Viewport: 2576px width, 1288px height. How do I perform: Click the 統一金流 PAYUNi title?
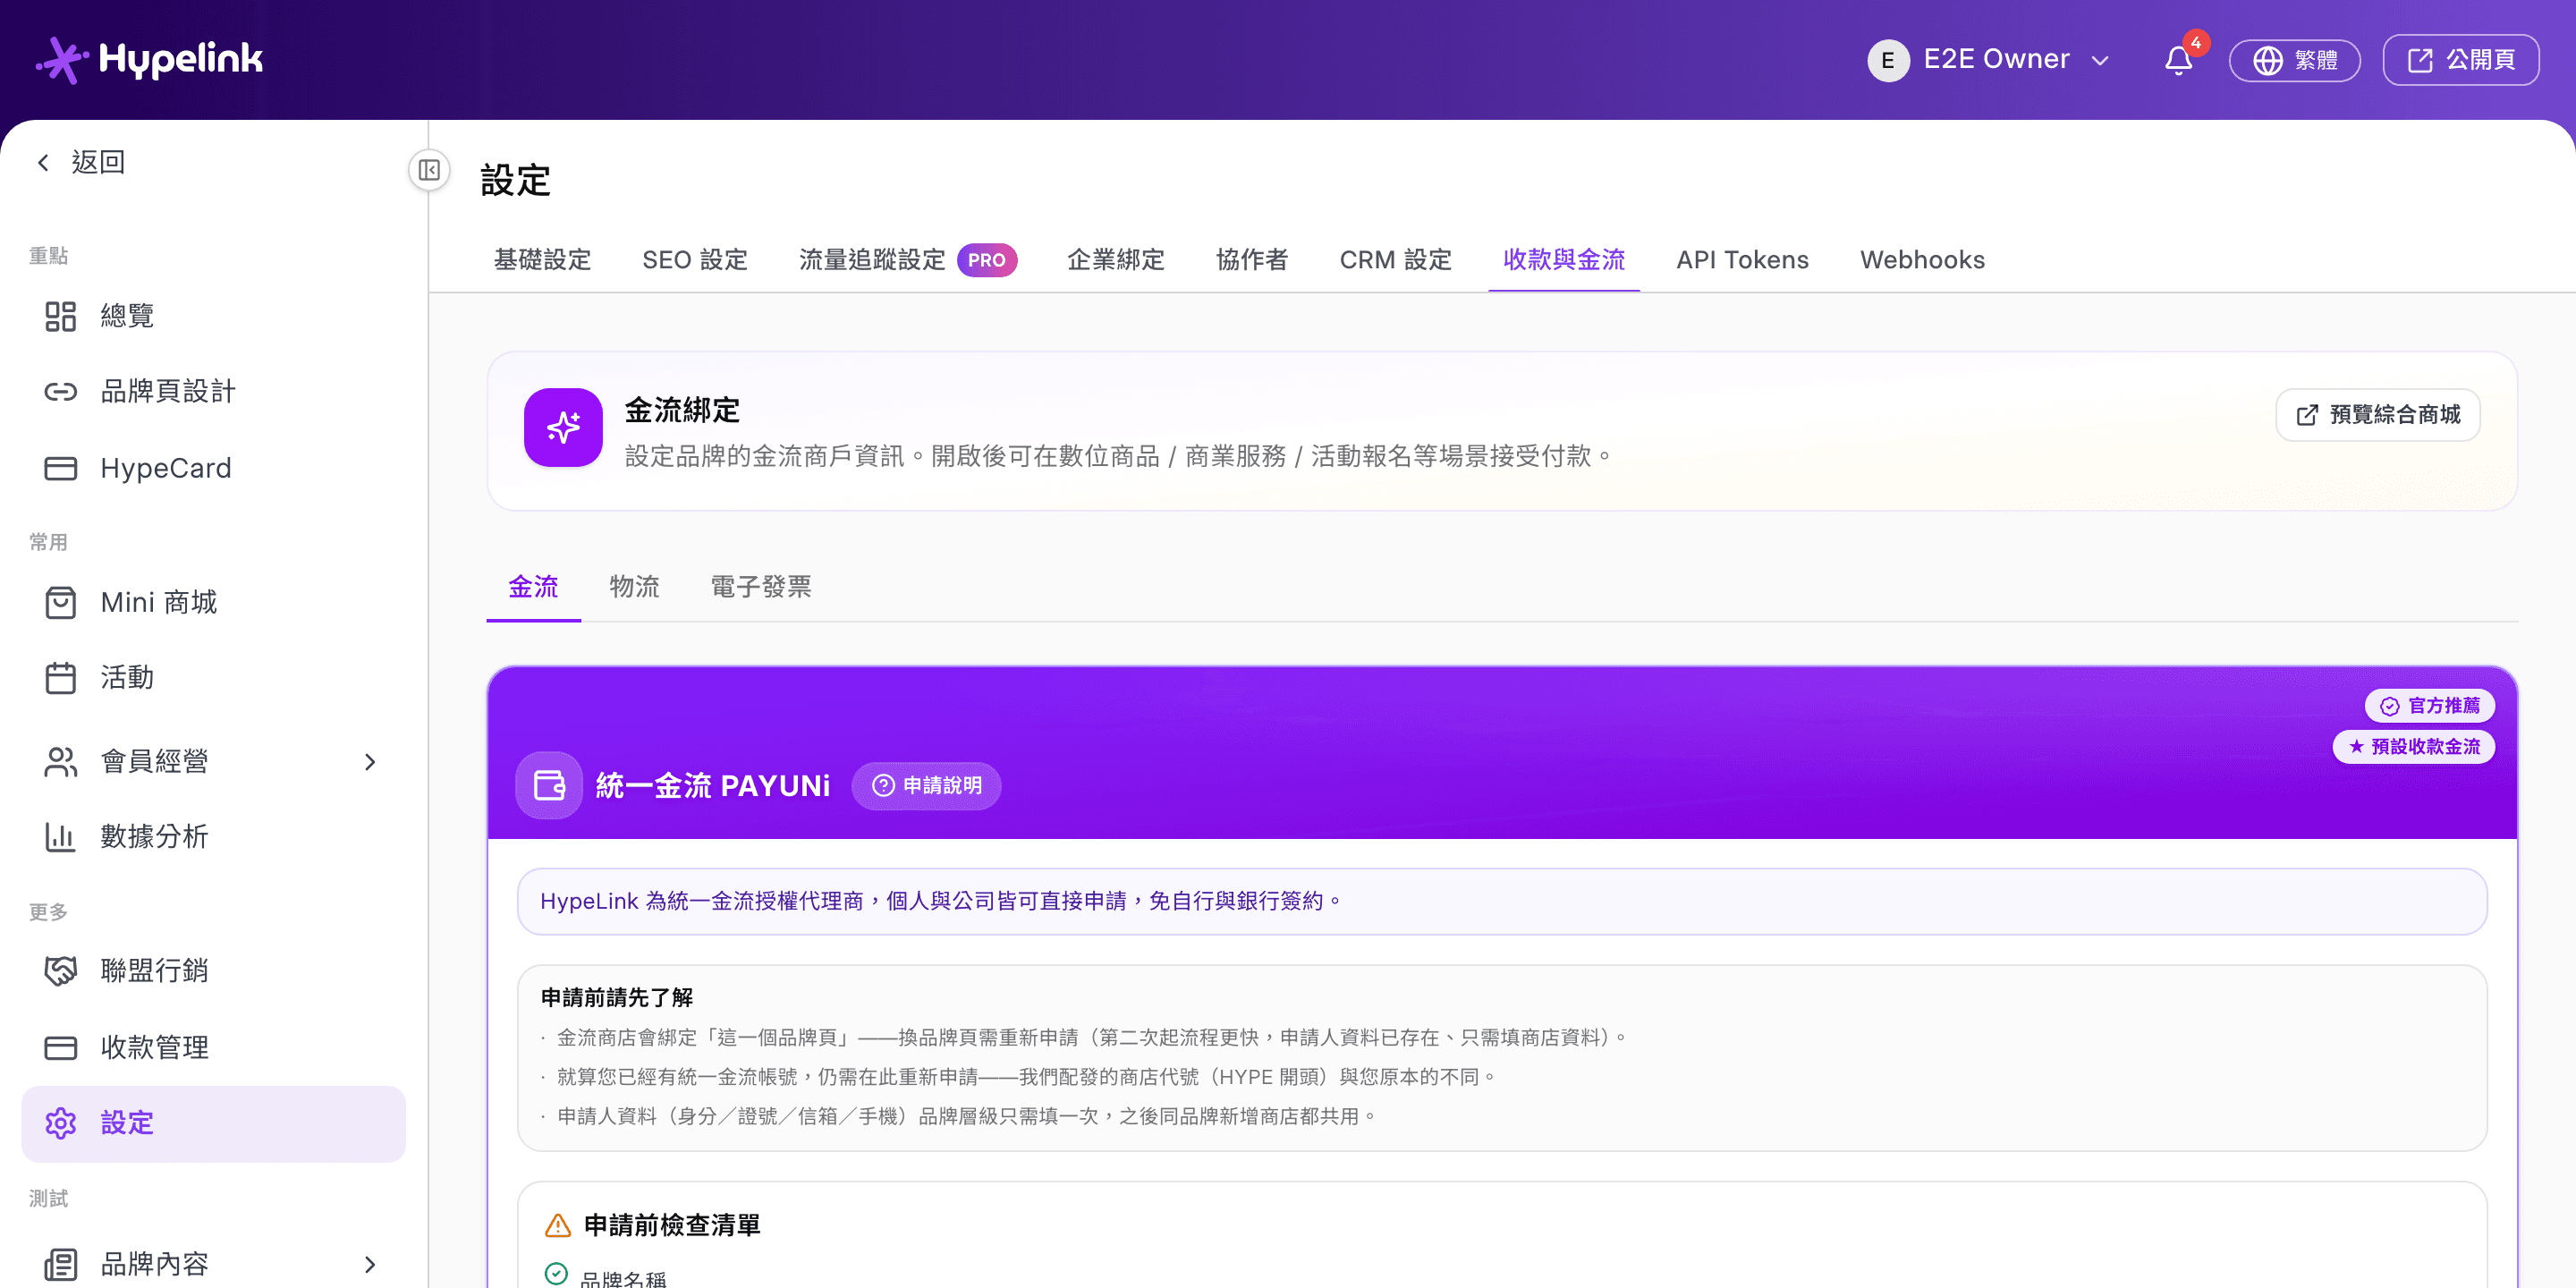713,786
